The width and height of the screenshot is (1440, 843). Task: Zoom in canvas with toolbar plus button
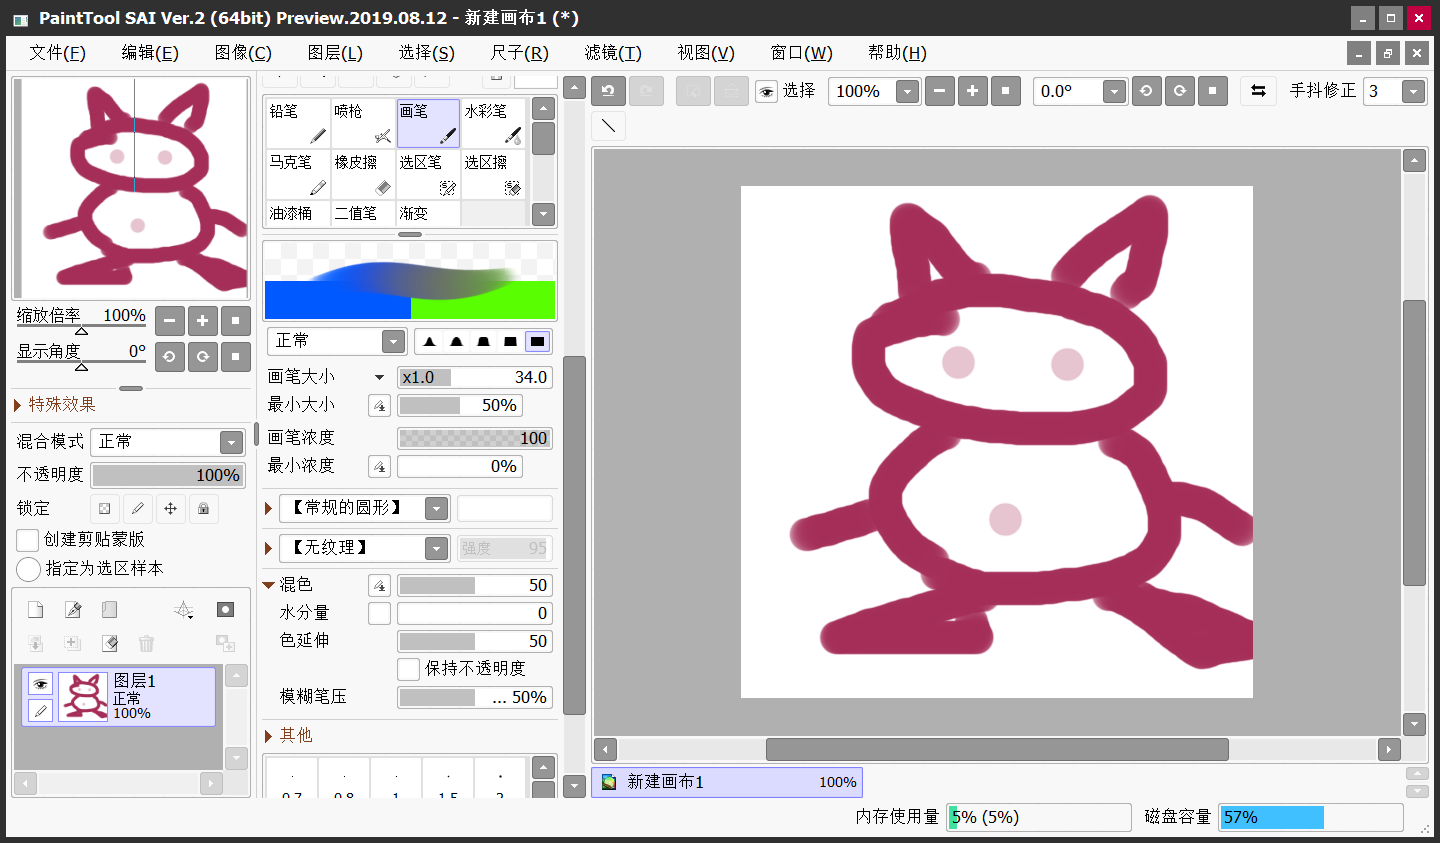click(972, 91)
